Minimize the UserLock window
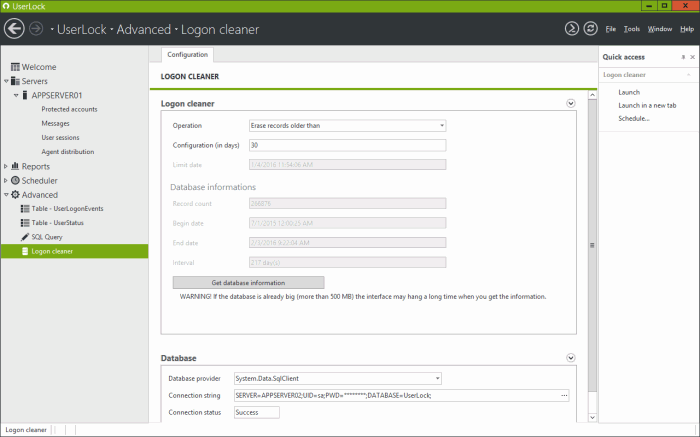This screenshot has width=700, height=437. pos(649,6)
